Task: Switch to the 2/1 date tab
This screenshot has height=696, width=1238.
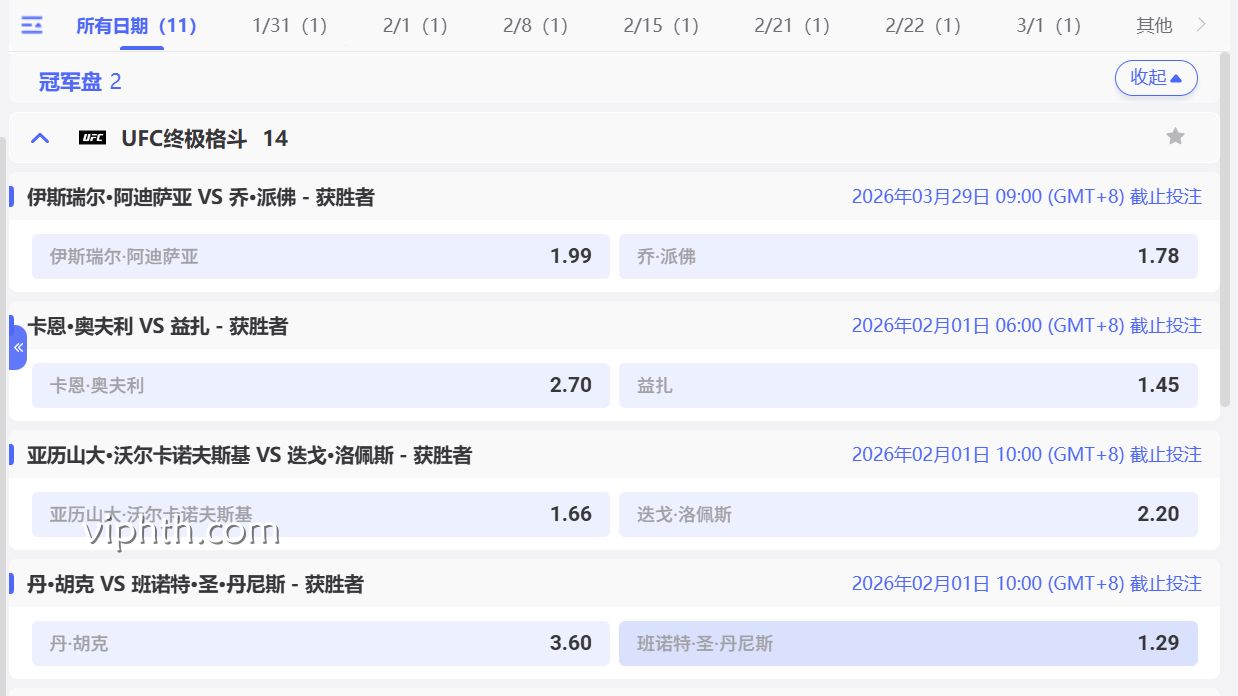Action: [x=414, y=25]
